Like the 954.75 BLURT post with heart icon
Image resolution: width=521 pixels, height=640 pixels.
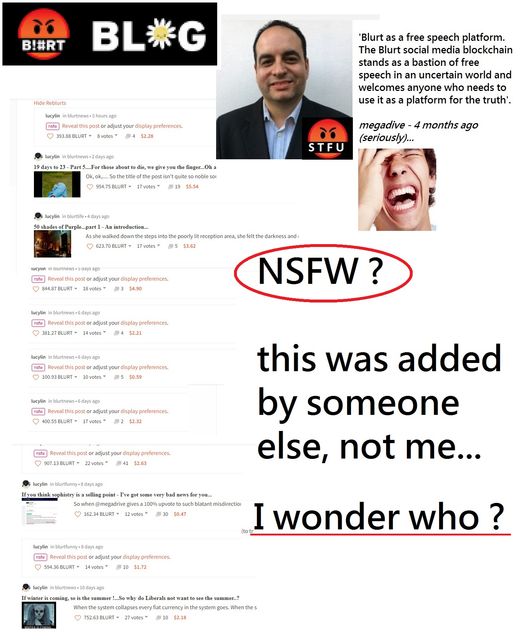[x=90, y=187]
